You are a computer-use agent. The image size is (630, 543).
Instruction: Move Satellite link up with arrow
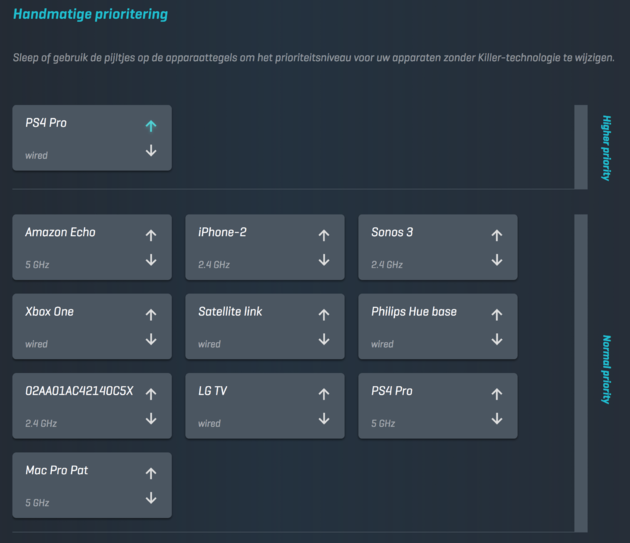324,315
